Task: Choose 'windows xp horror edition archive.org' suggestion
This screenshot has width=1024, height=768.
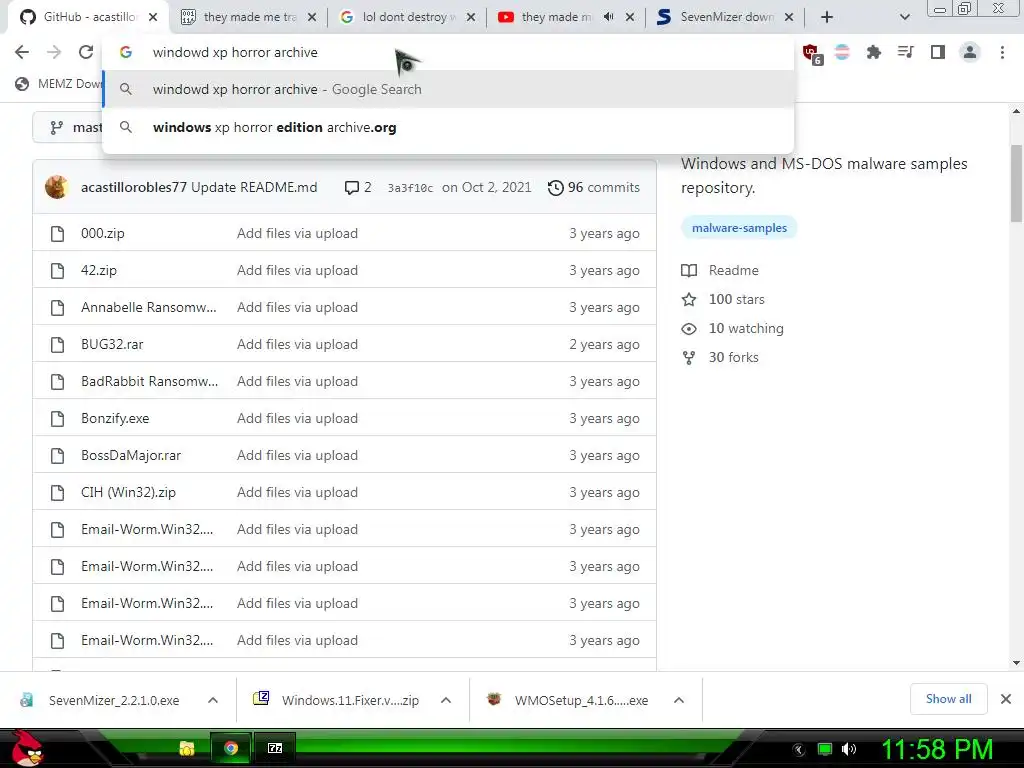Action: pyautogui.click(x=448, y=127)
